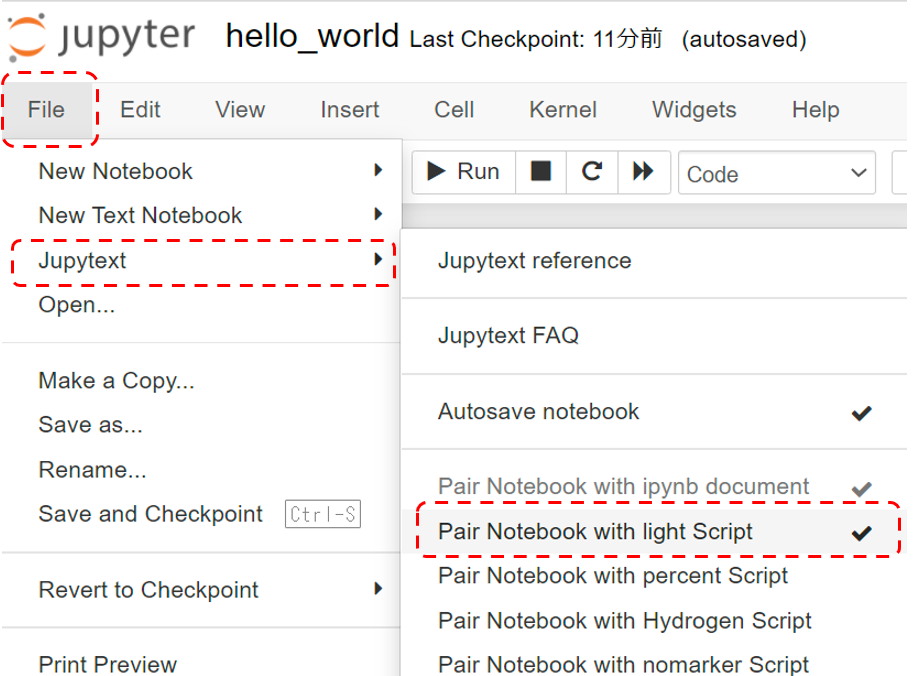Screen dimensions: 914x676
Task: Click the (autosaved) status text
Action: coord(744,40)
